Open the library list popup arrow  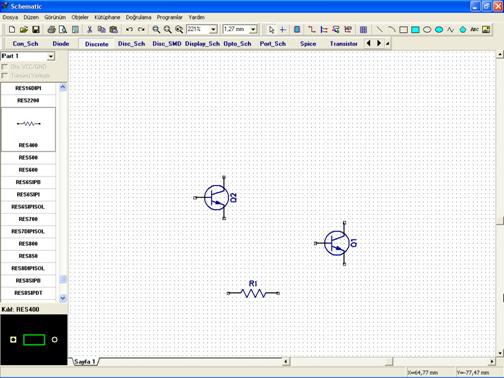pos(388,44)
